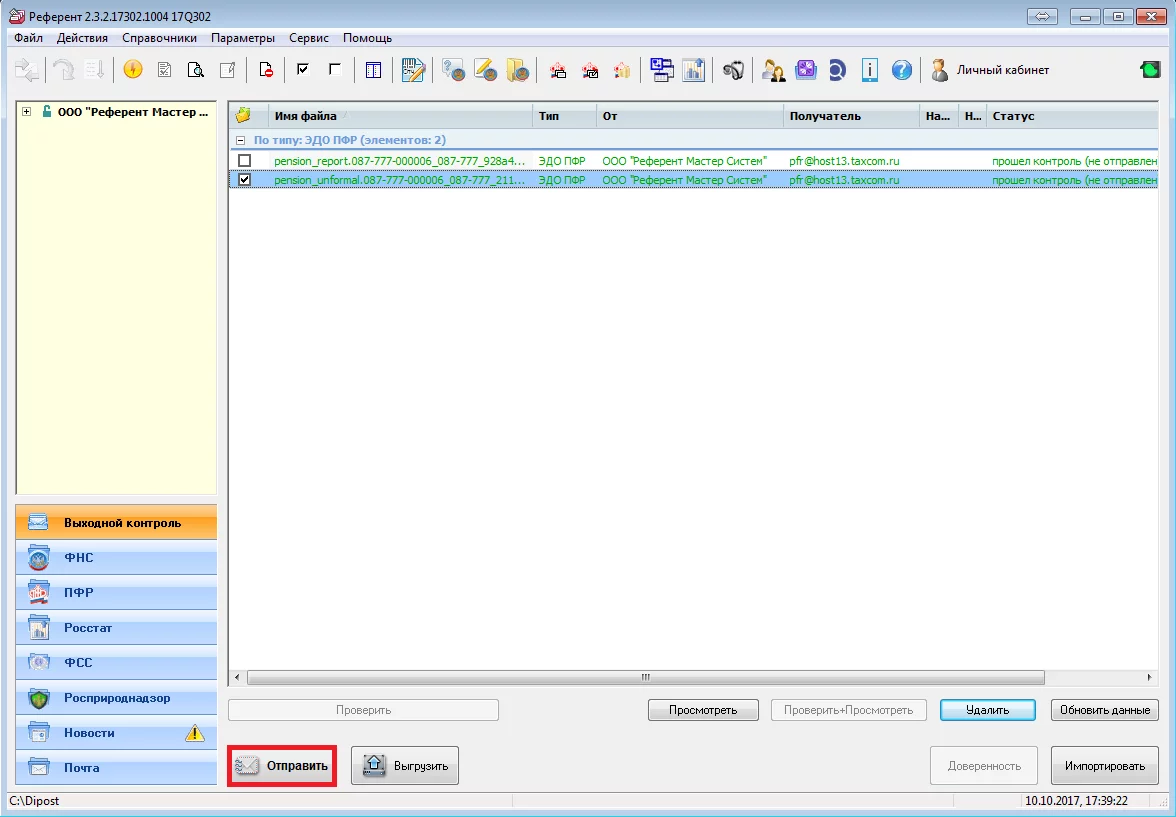Click the blue question mark help icon
The width and height of the screenshot is (1176, 817).
point(902,71)
